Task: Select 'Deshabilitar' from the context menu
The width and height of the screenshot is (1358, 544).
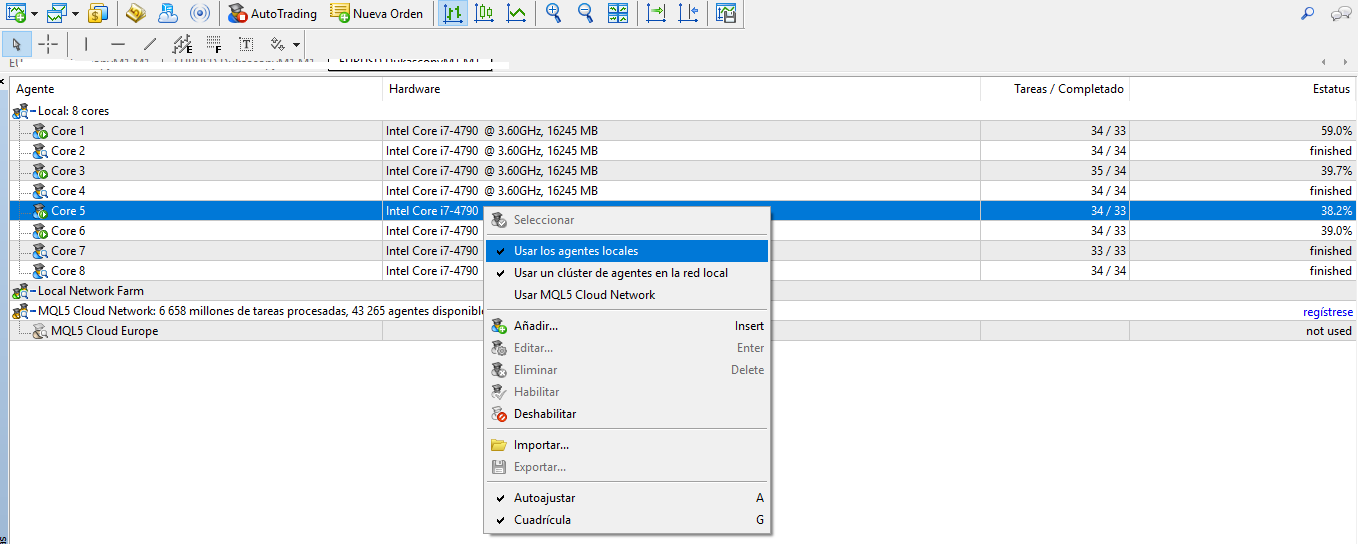Action: pyautogui.click(x=545, y=414)
